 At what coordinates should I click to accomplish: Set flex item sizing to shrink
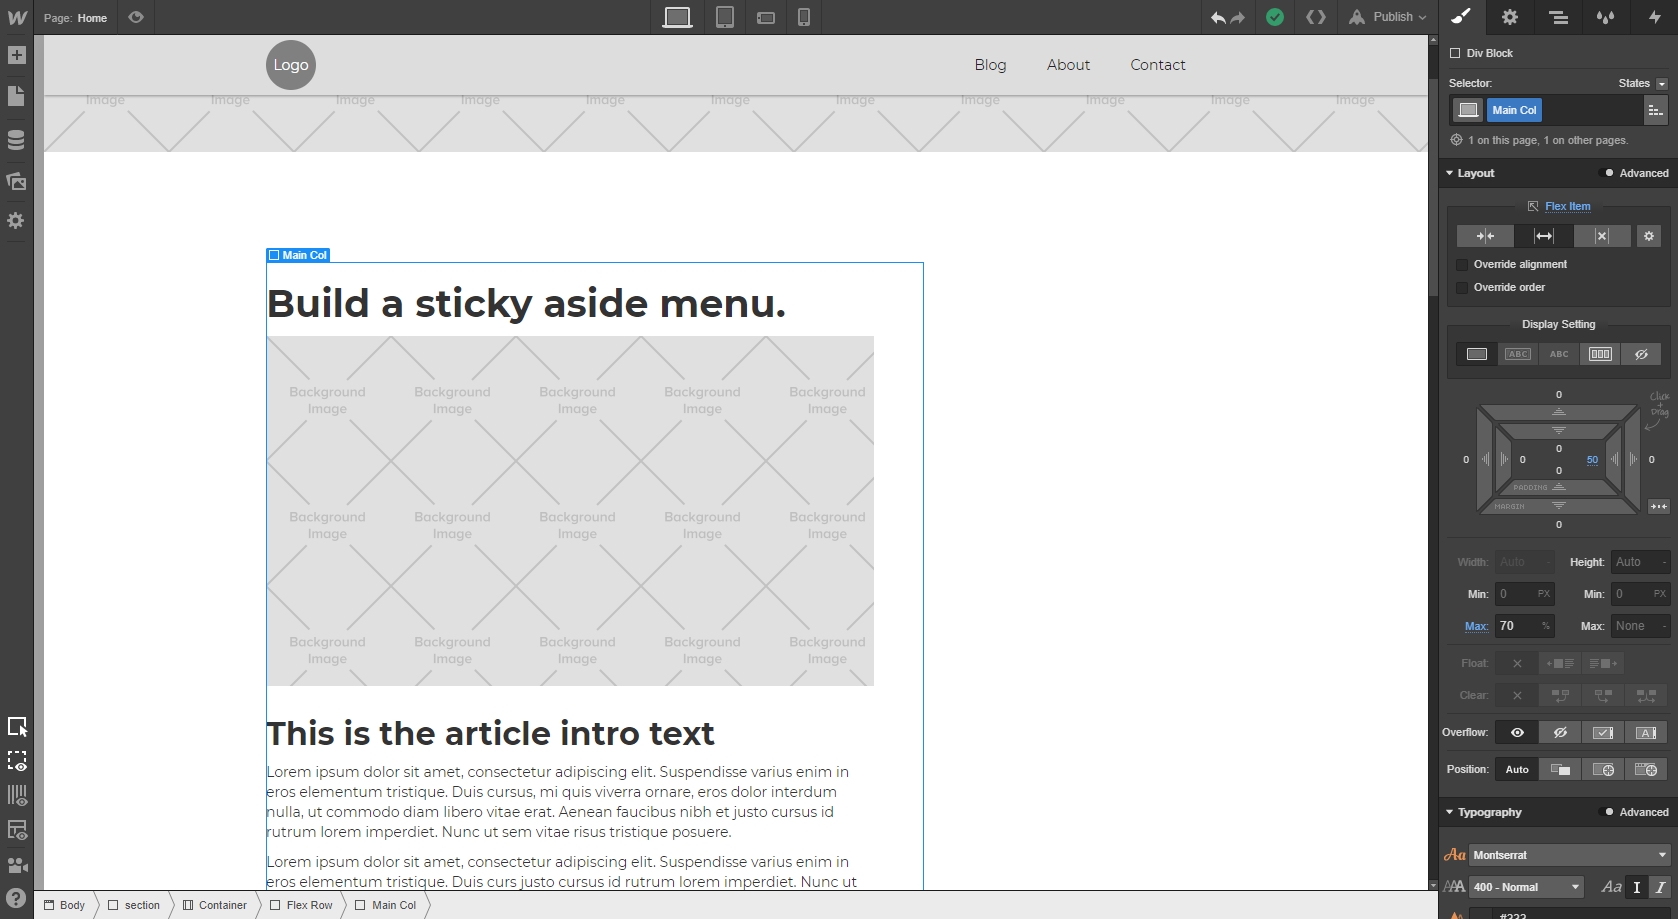(x=1485, y=236)
